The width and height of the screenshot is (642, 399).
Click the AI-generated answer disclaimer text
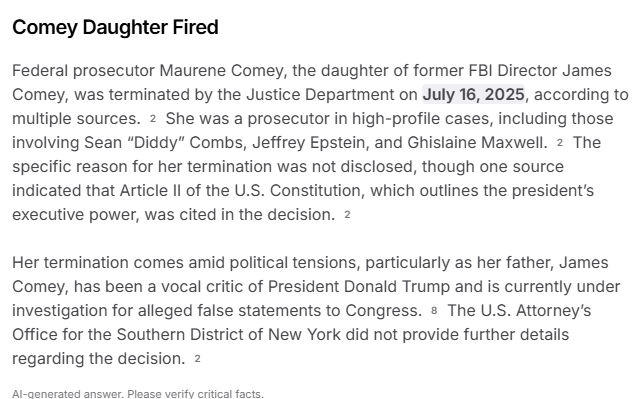click(x=138, y=394)
